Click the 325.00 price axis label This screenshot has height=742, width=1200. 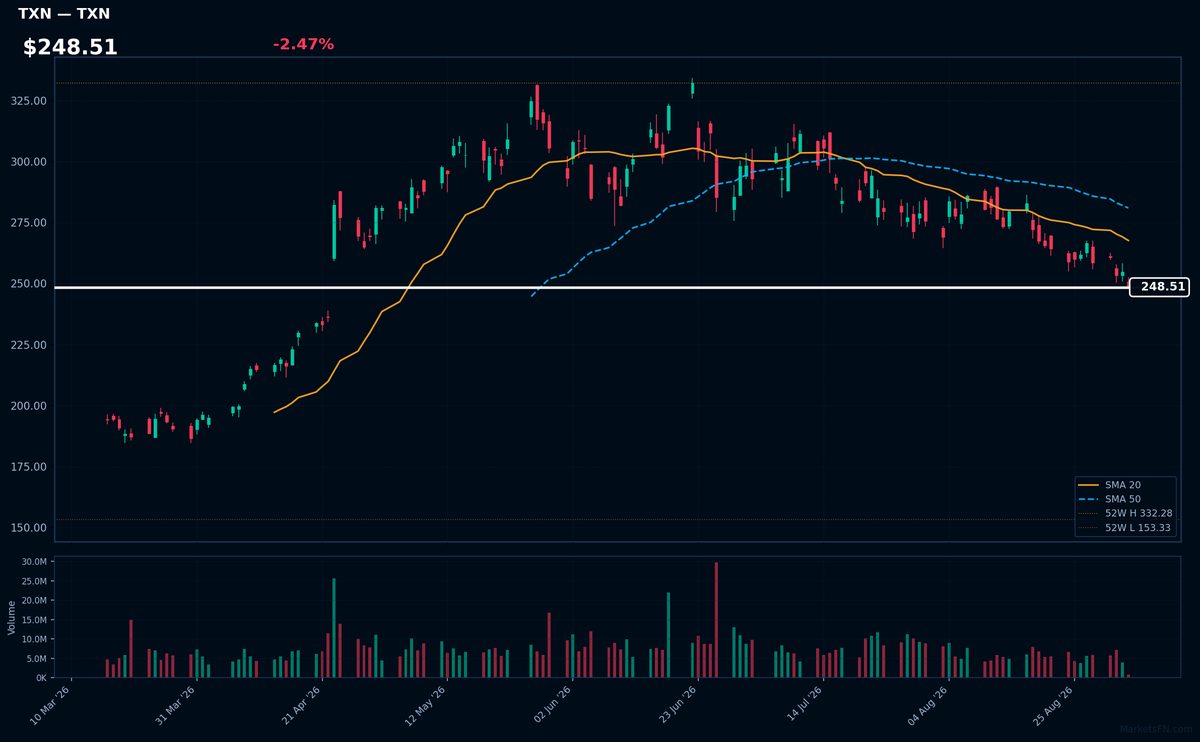click(27, 101)
